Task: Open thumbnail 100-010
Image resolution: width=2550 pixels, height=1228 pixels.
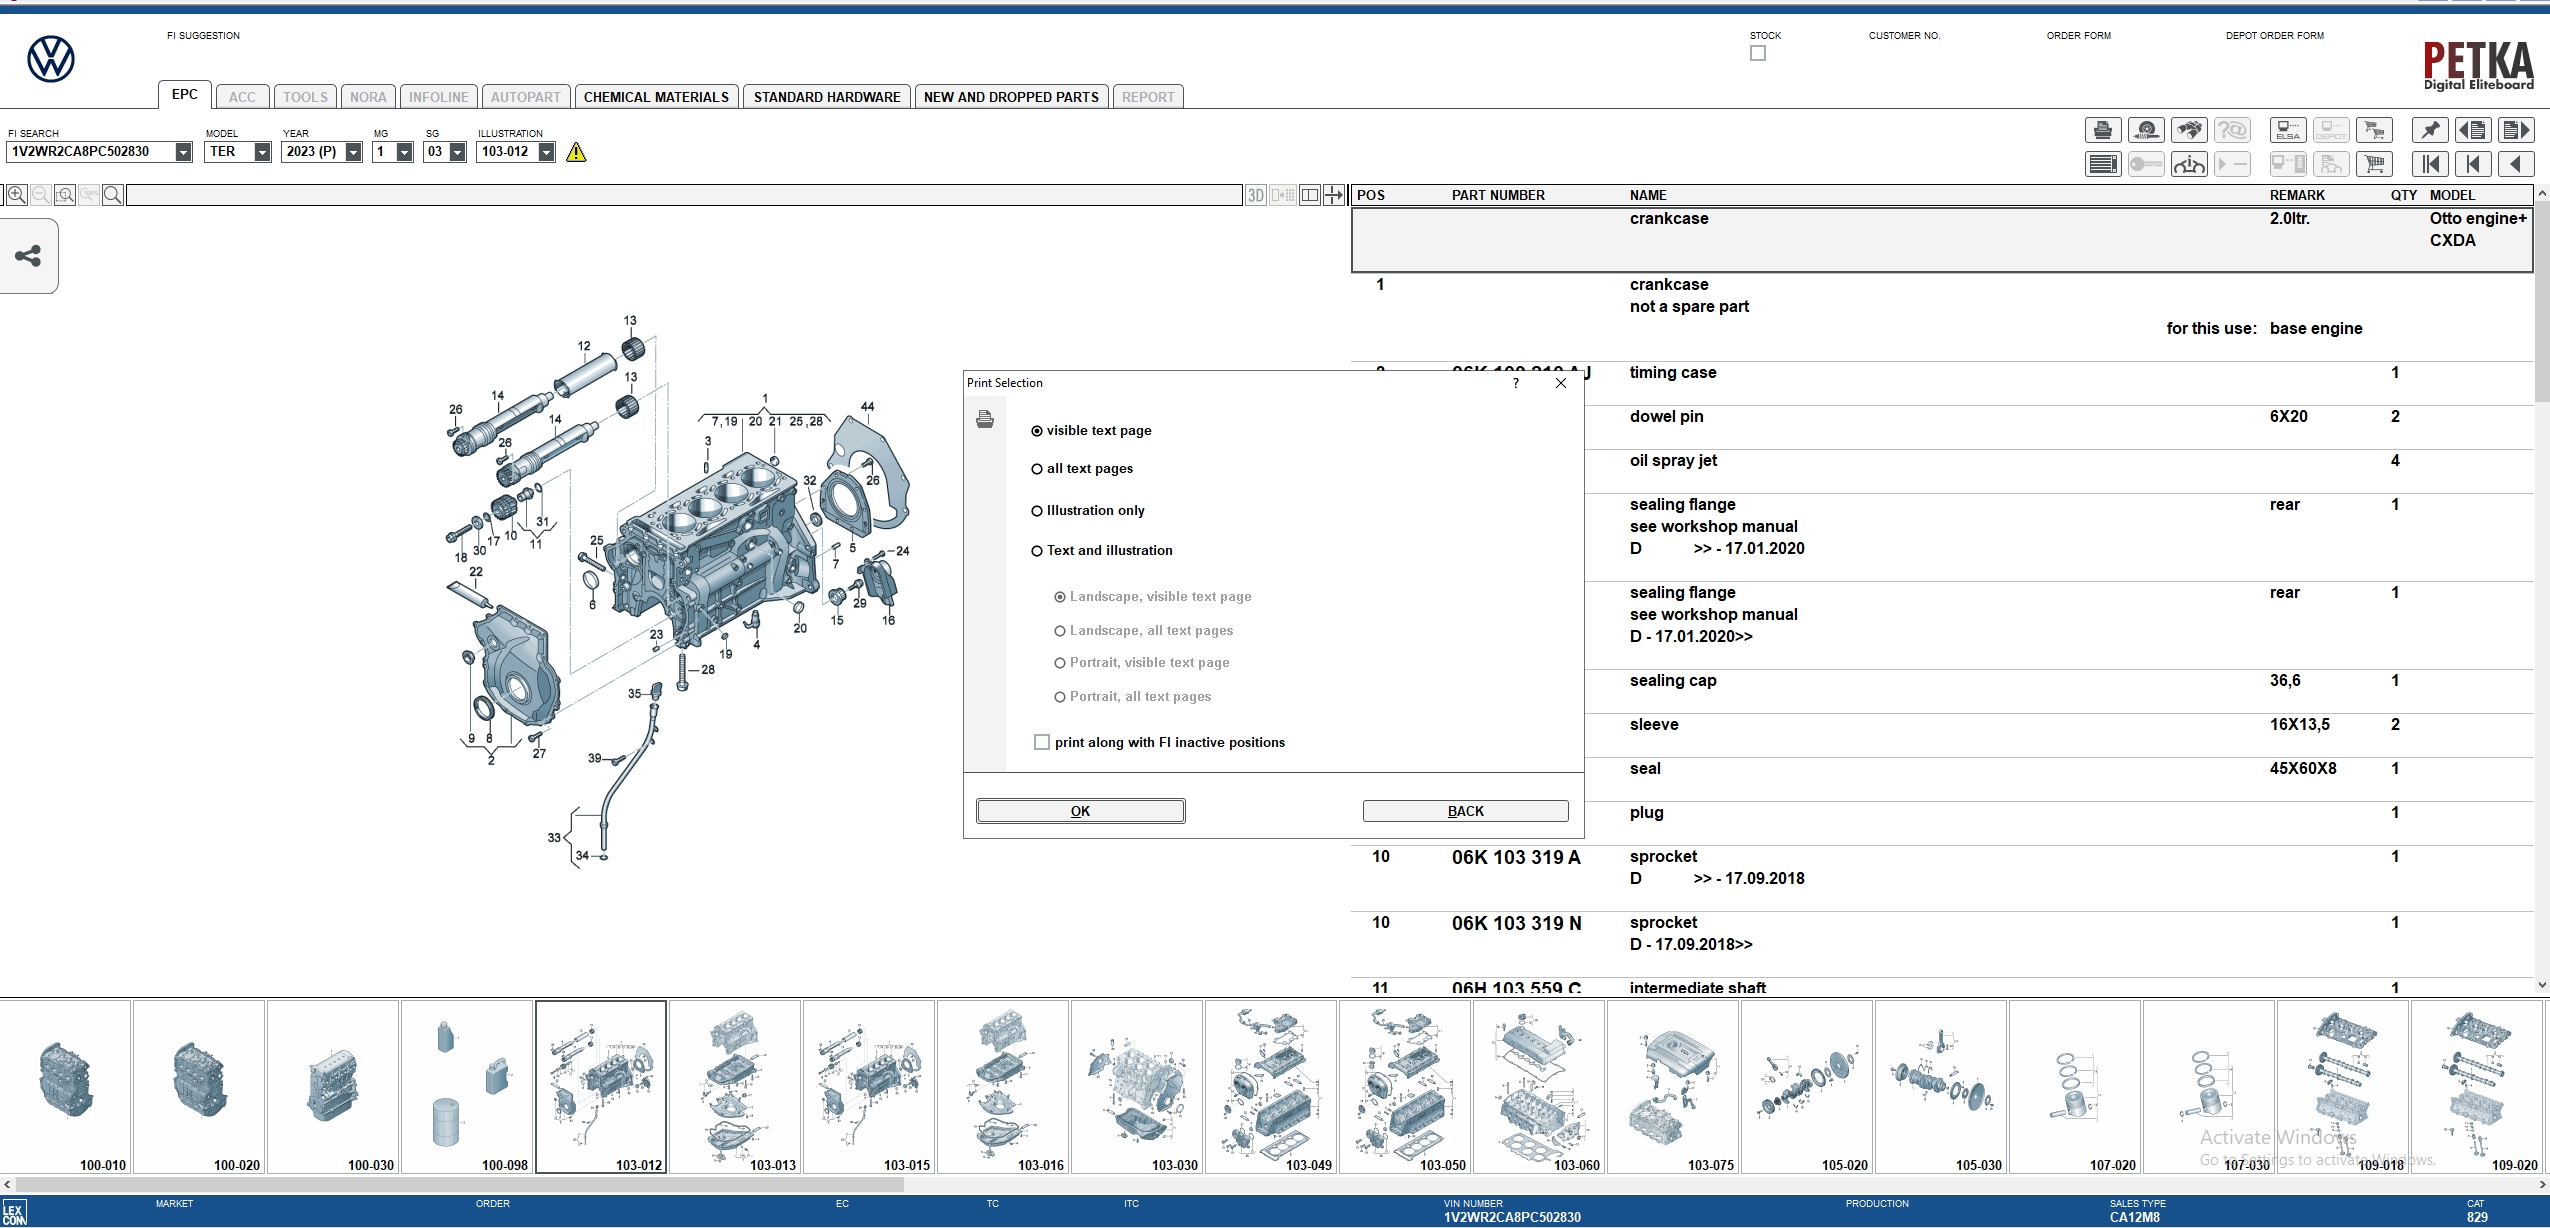Action: pyautogui.click(x=66, y=1087)
